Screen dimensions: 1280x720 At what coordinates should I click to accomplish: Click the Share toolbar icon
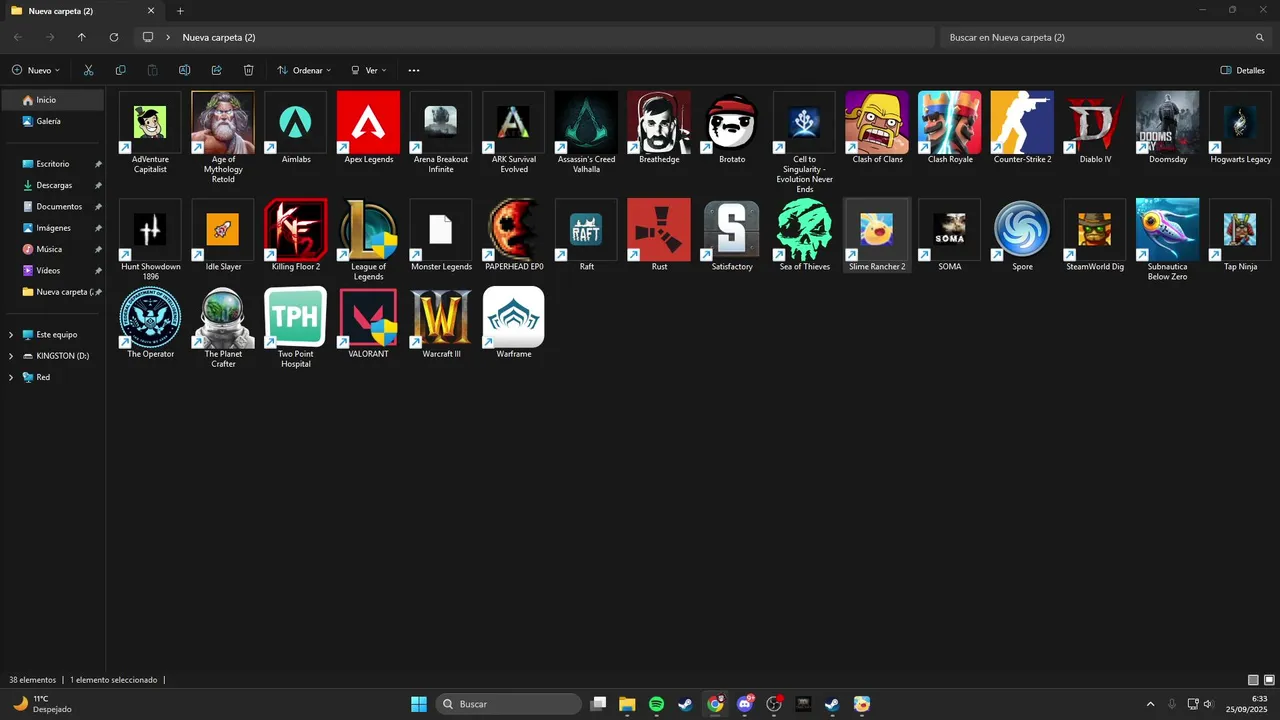pos(216,70)
